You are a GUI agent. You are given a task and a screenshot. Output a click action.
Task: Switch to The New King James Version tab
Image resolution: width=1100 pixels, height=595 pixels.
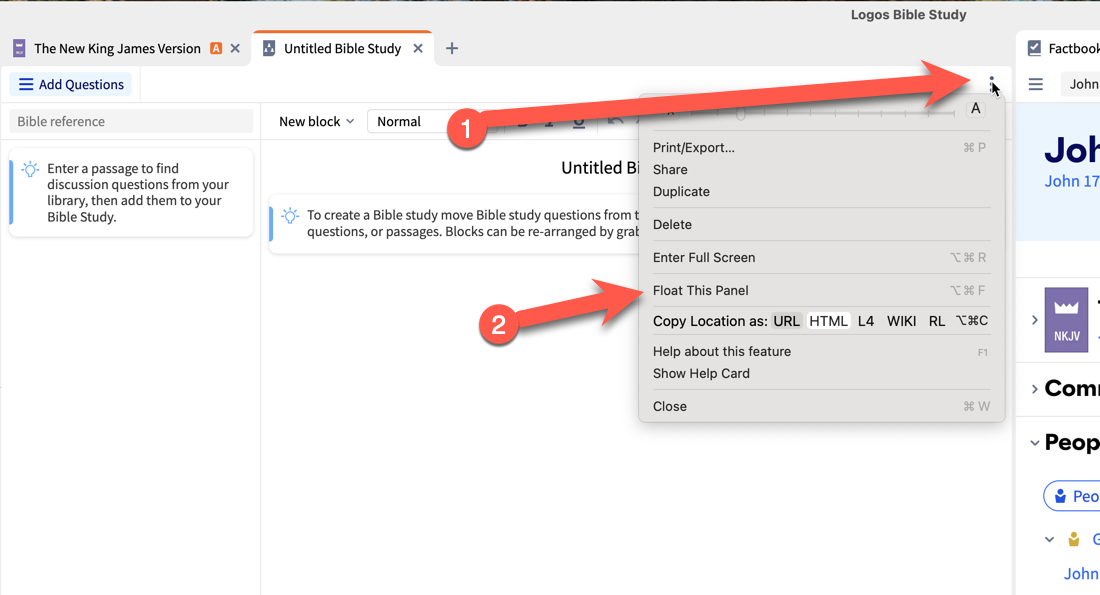click(x=117, y=48)
